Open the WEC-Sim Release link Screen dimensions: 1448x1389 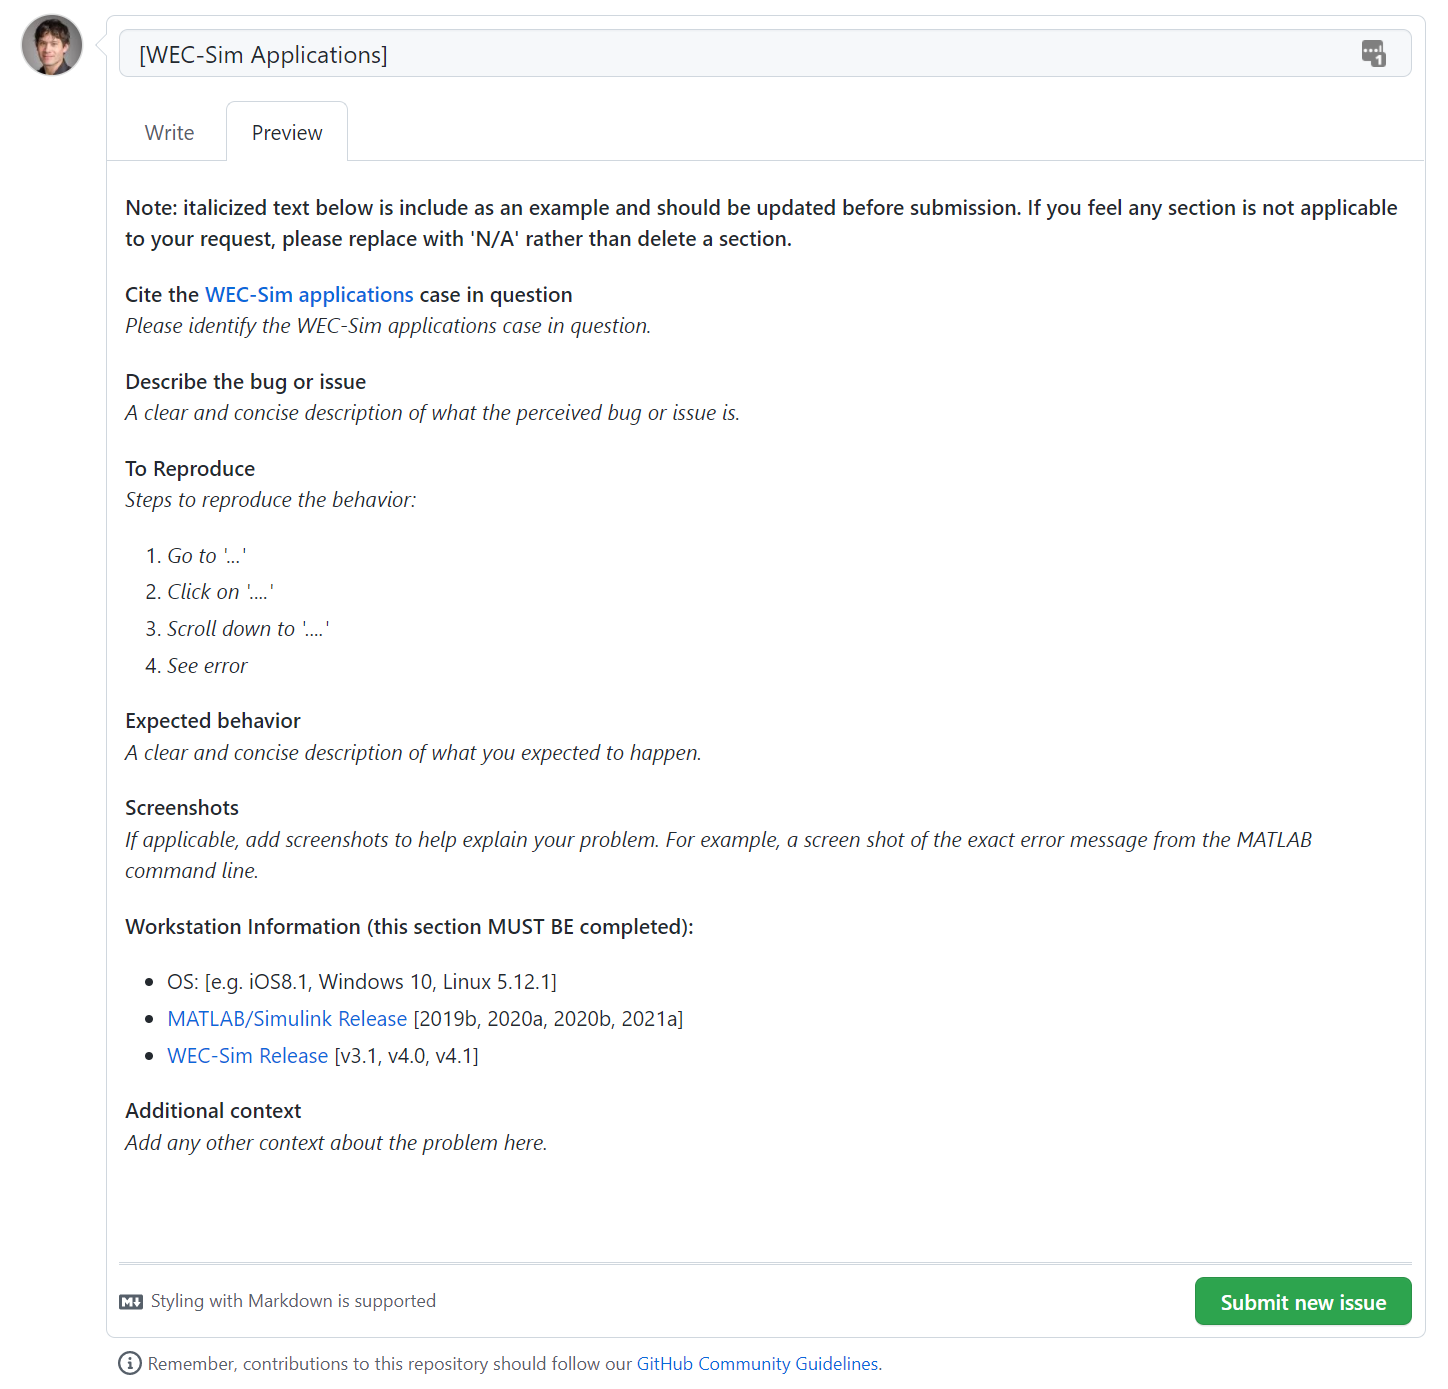[247, 1055]
